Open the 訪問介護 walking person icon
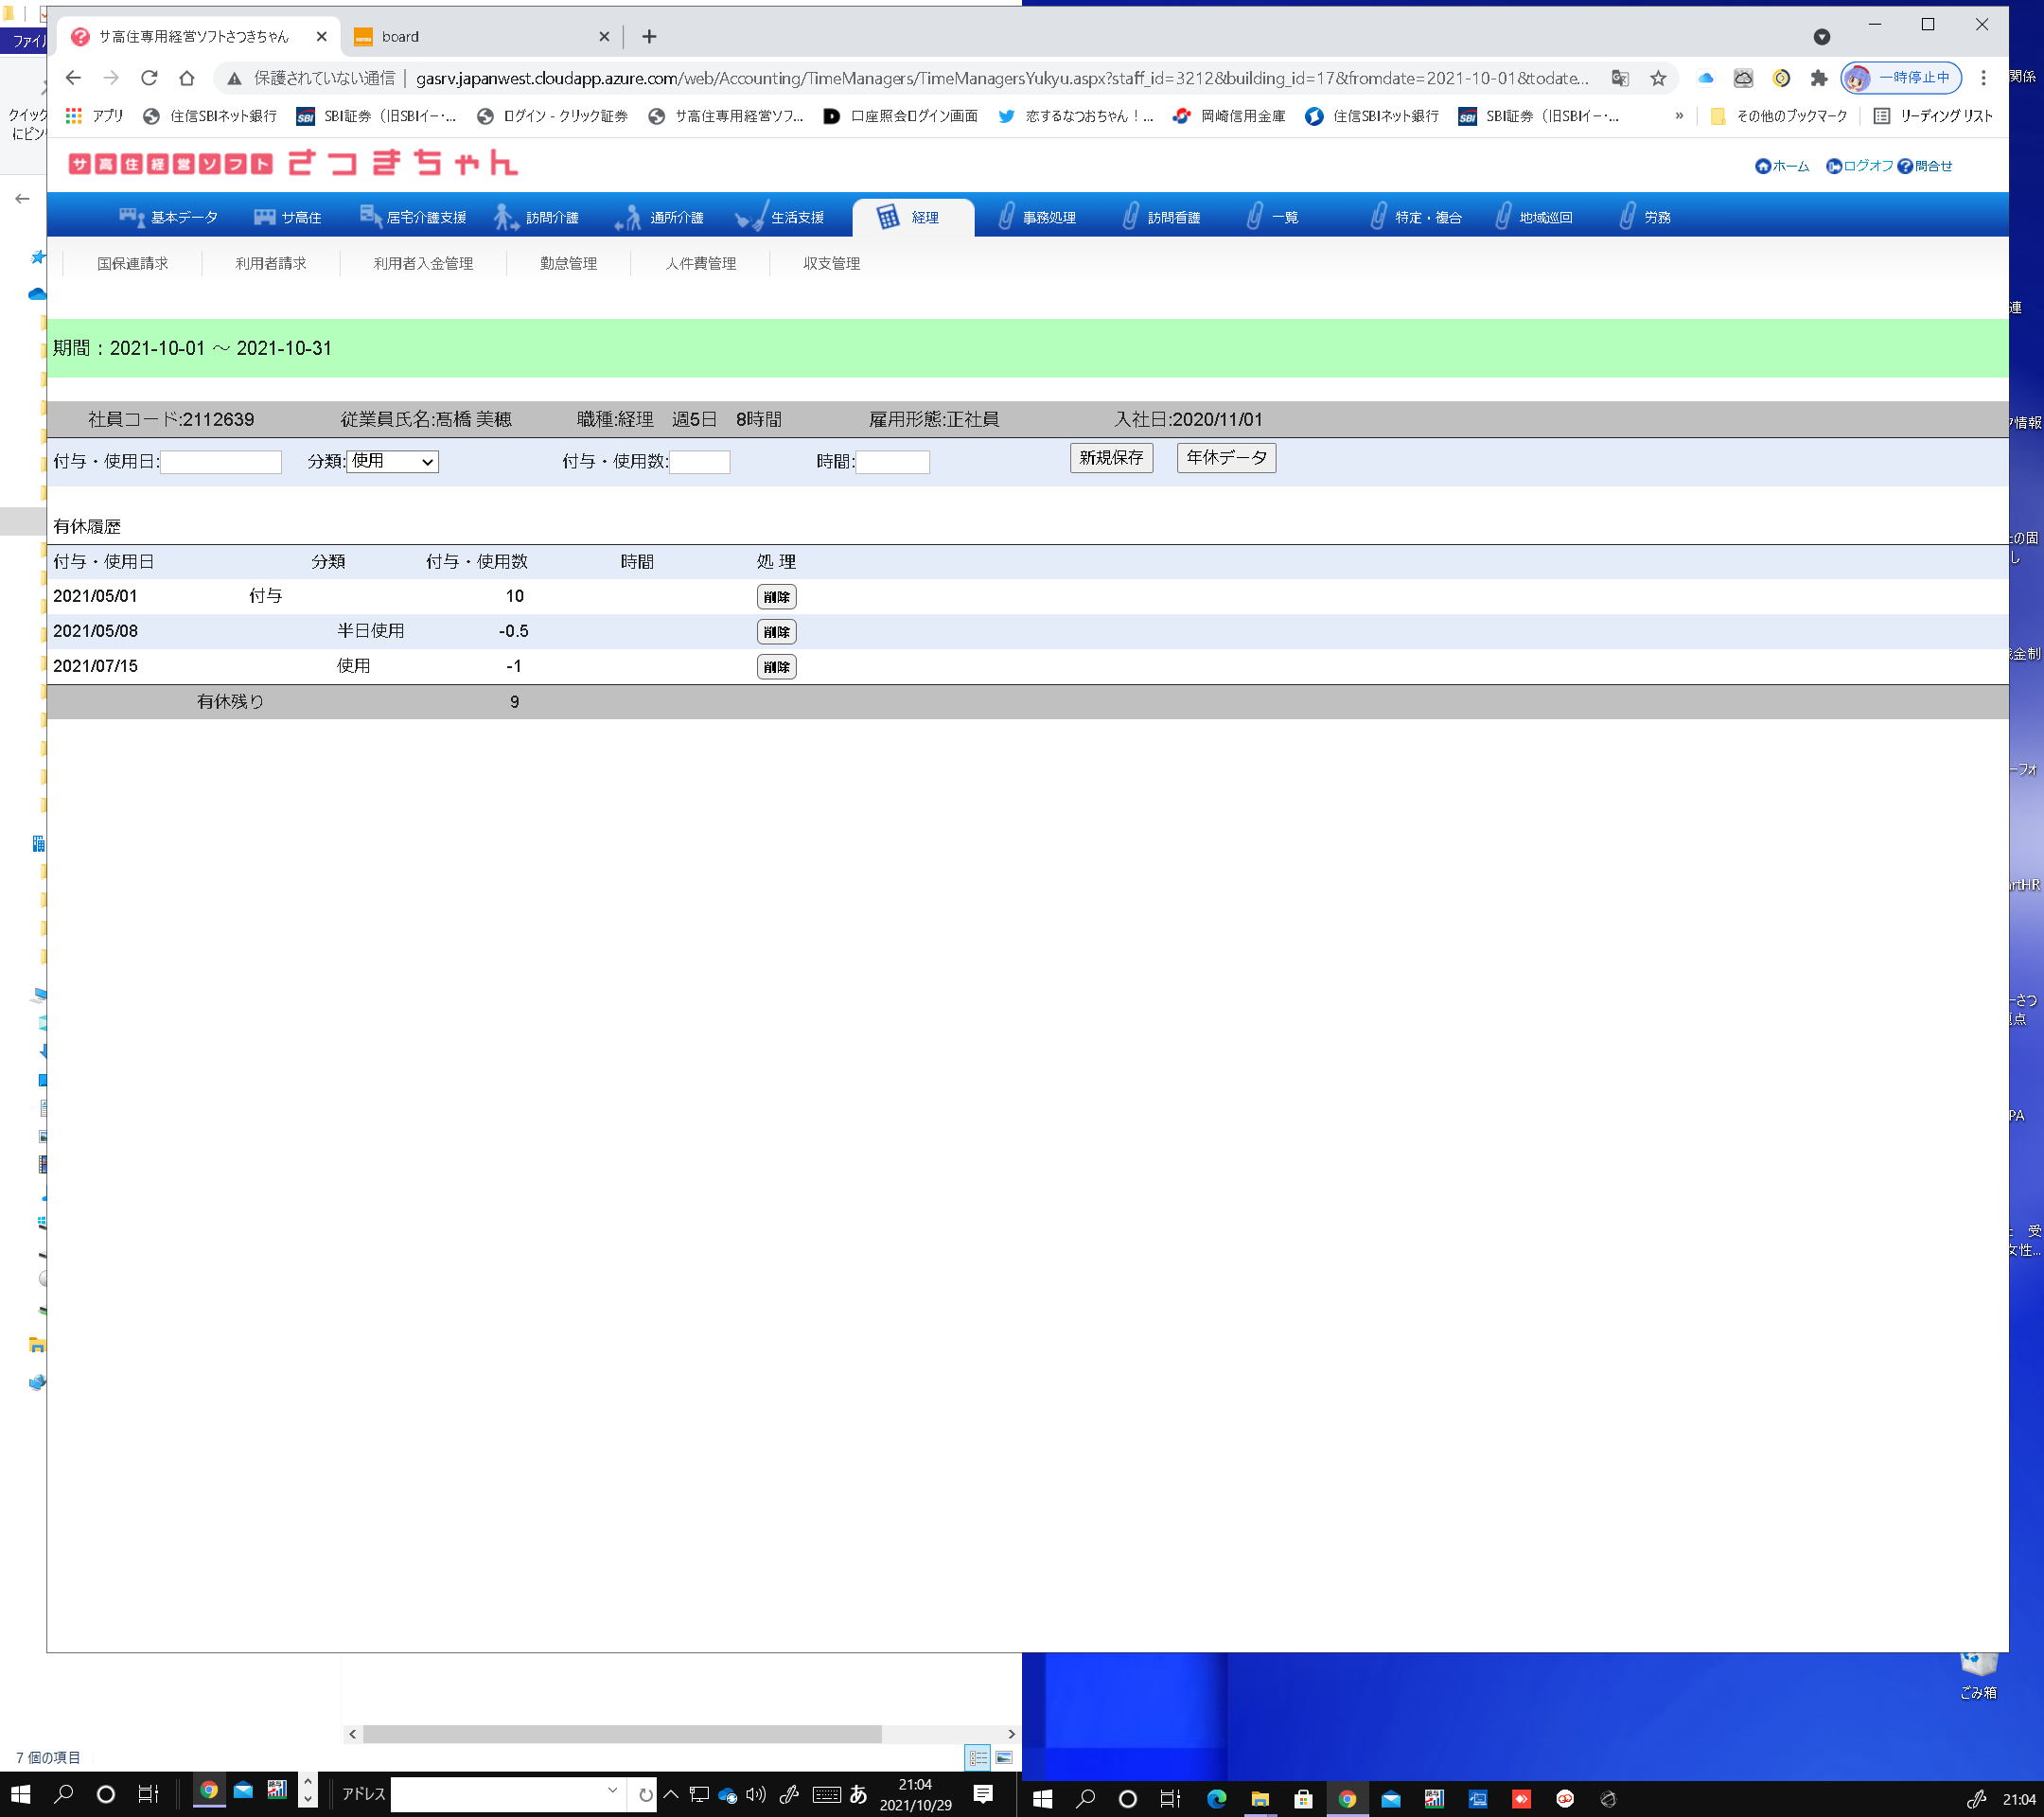Viewport: 2044px width, 1817px height. point(505,217)
